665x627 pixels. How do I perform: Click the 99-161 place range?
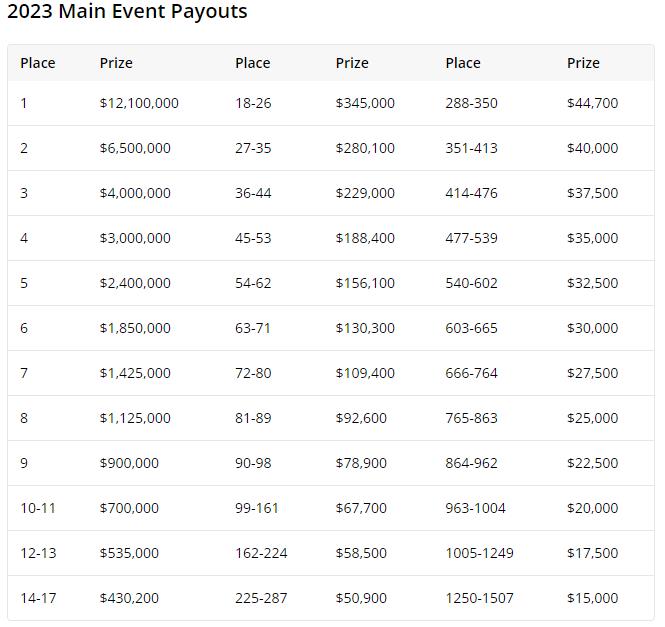[x=257, y=508]
